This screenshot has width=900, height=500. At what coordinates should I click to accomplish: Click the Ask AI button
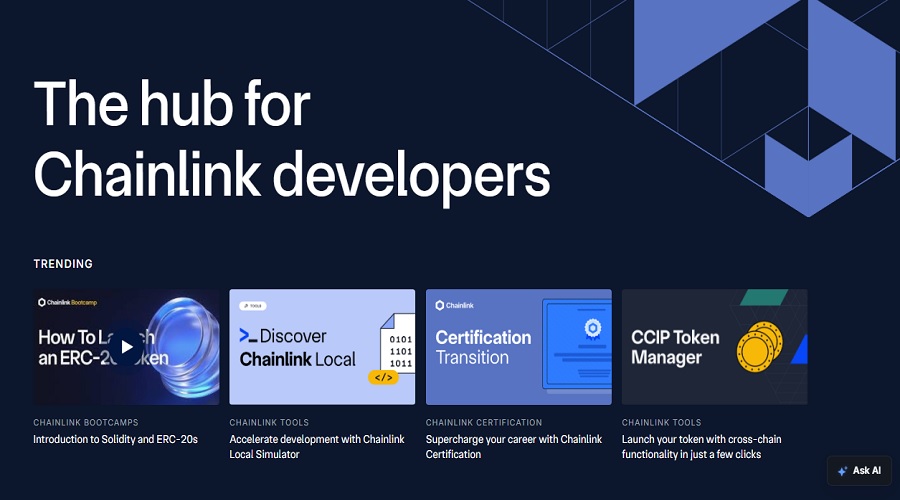coord(859,471)
